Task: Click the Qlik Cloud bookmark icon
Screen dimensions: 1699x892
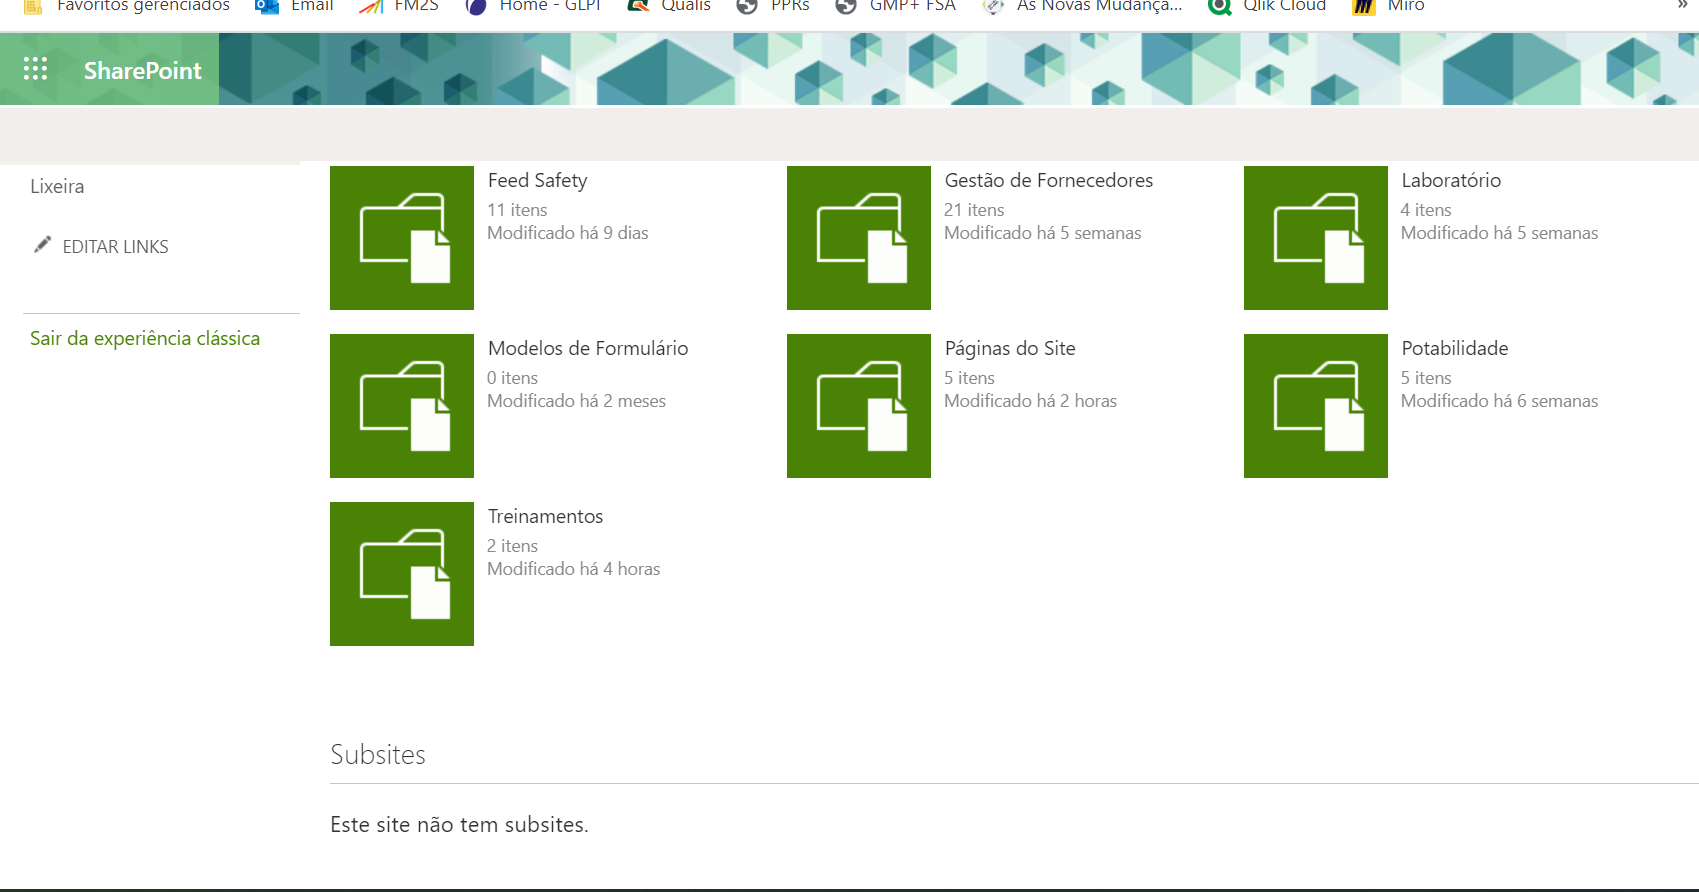Action: coord(1219,6)
